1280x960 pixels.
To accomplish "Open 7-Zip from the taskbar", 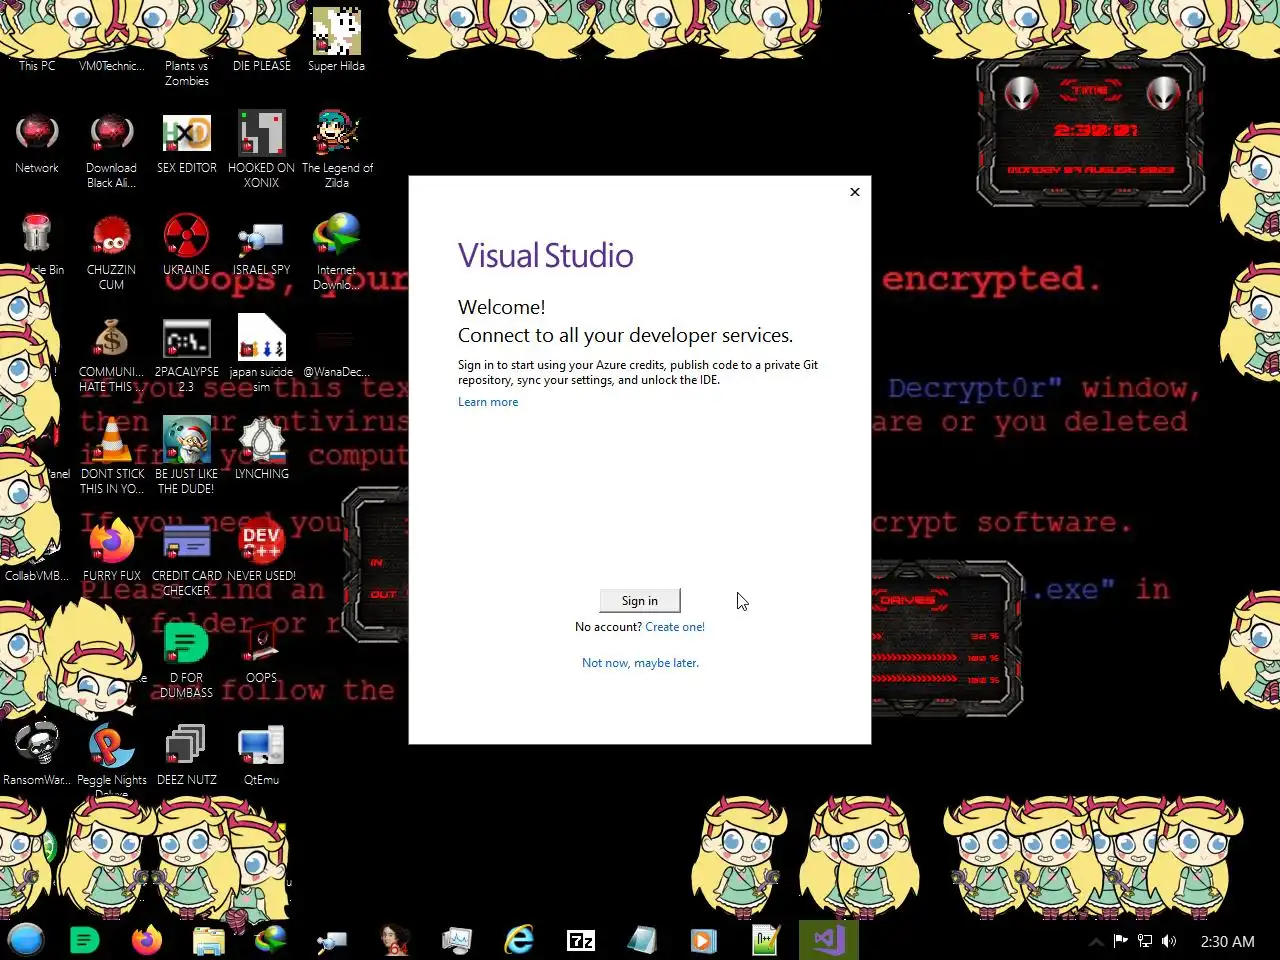I will (x=581, y=940).
